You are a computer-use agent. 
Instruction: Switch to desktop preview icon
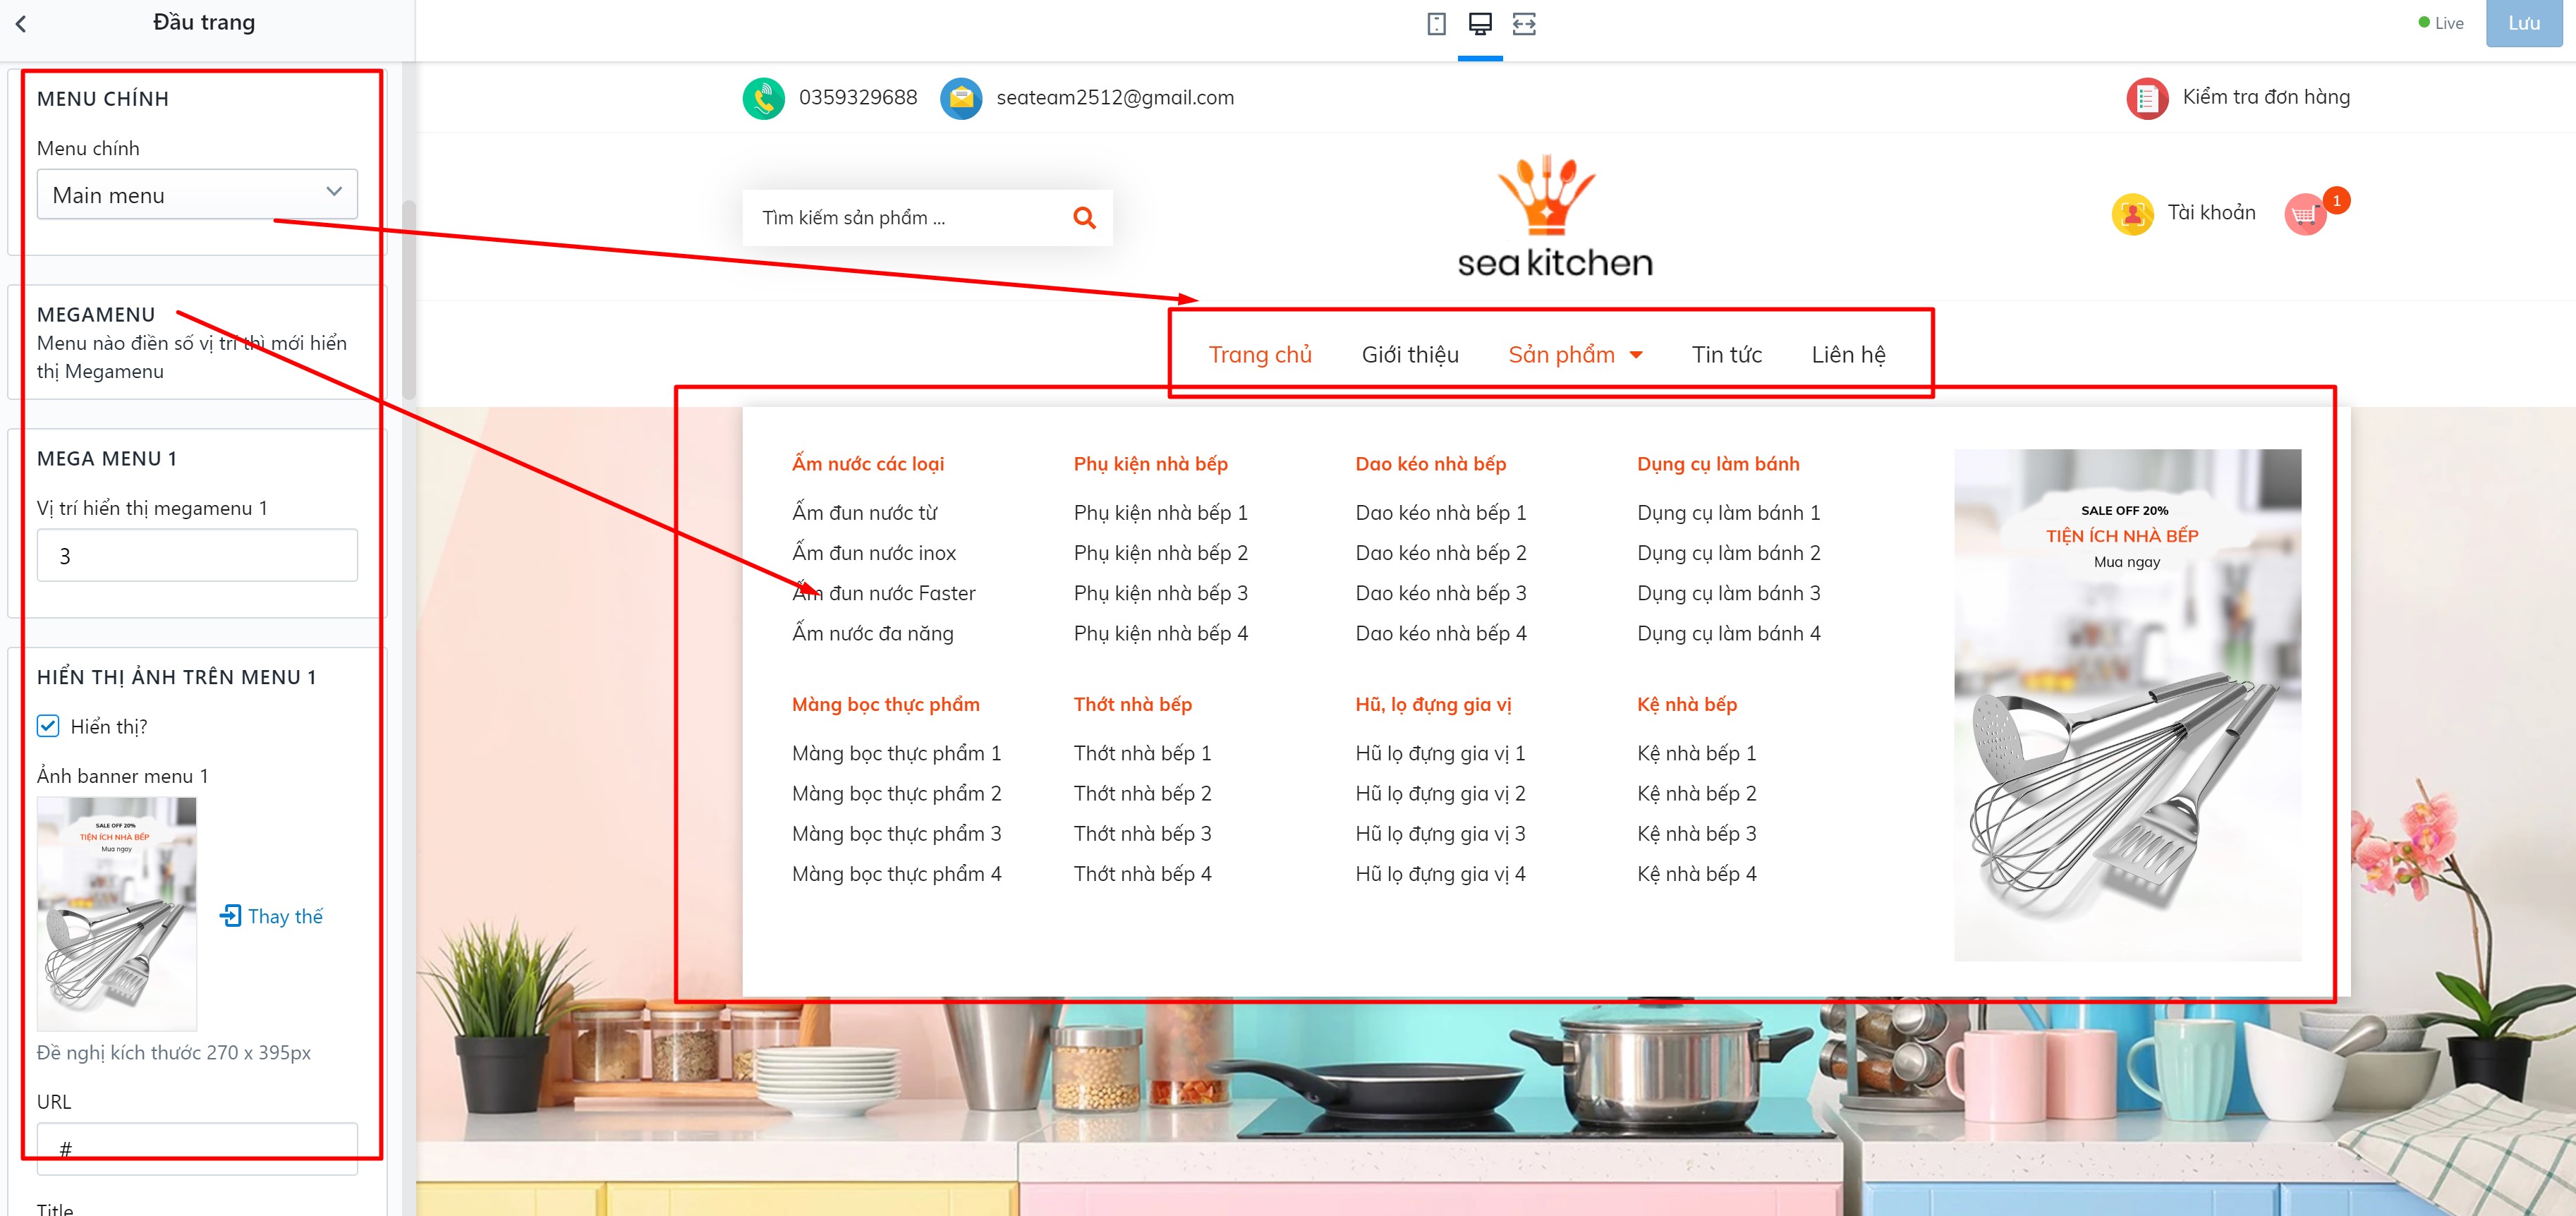(1480, 24)
